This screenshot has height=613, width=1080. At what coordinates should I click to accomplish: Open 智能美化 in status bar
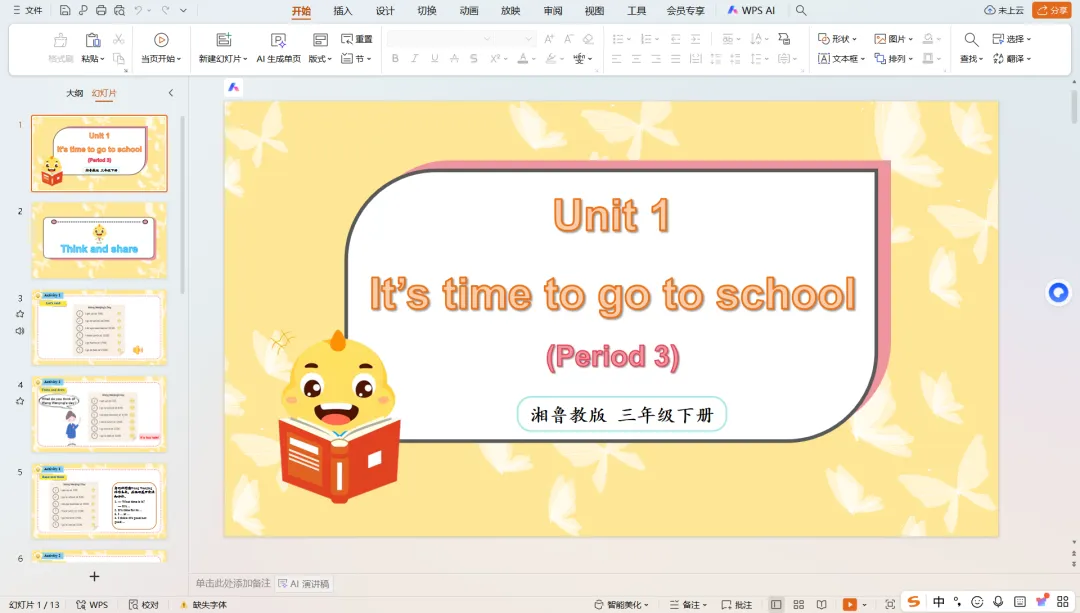[x=621, y=605]
